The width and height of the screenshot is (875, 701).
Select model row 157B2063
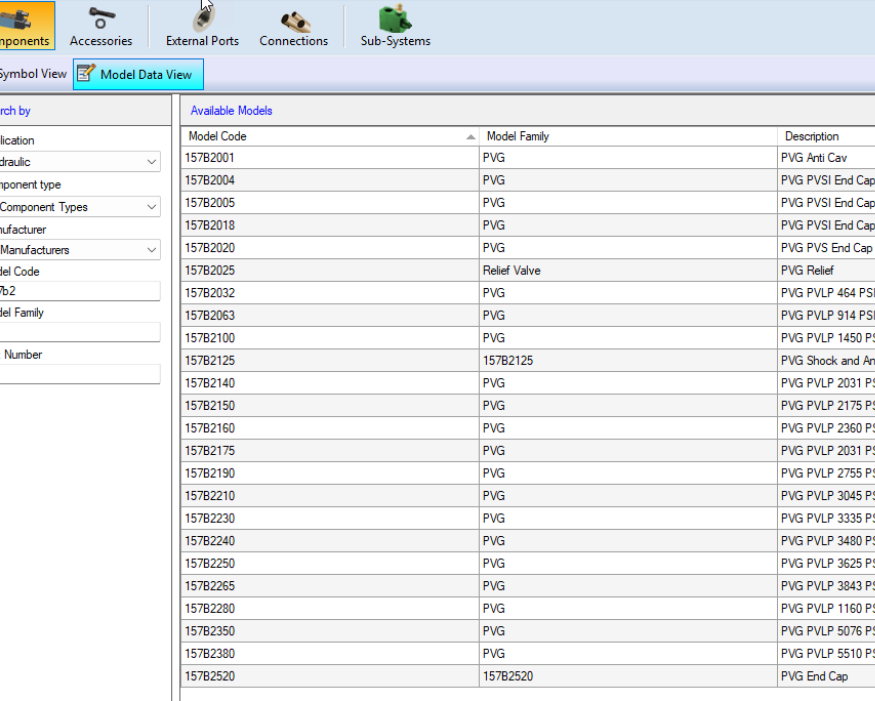pos(528,315)
